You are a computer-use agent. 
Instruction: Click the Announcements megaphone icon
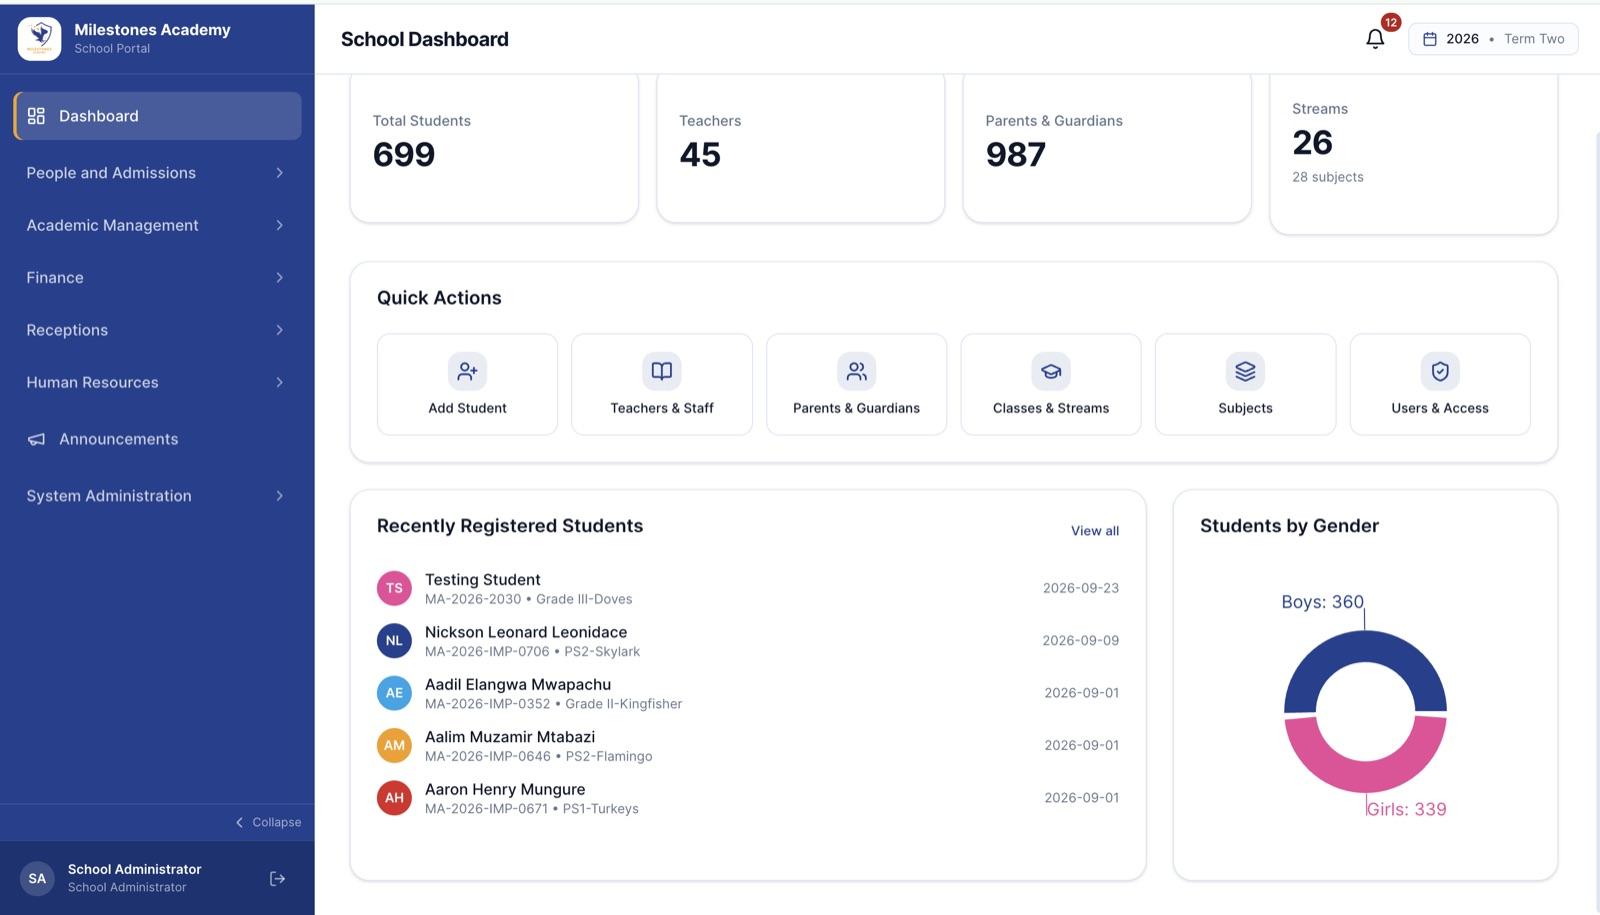36,439
